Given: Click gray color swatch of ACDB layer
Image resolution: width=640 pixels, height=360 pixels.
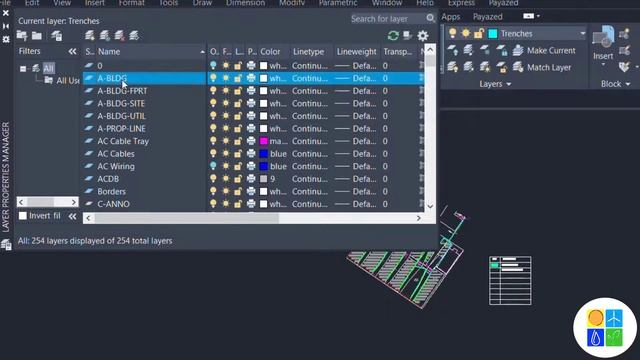Looking at the screenshot, I should click(x=264, y=179).
